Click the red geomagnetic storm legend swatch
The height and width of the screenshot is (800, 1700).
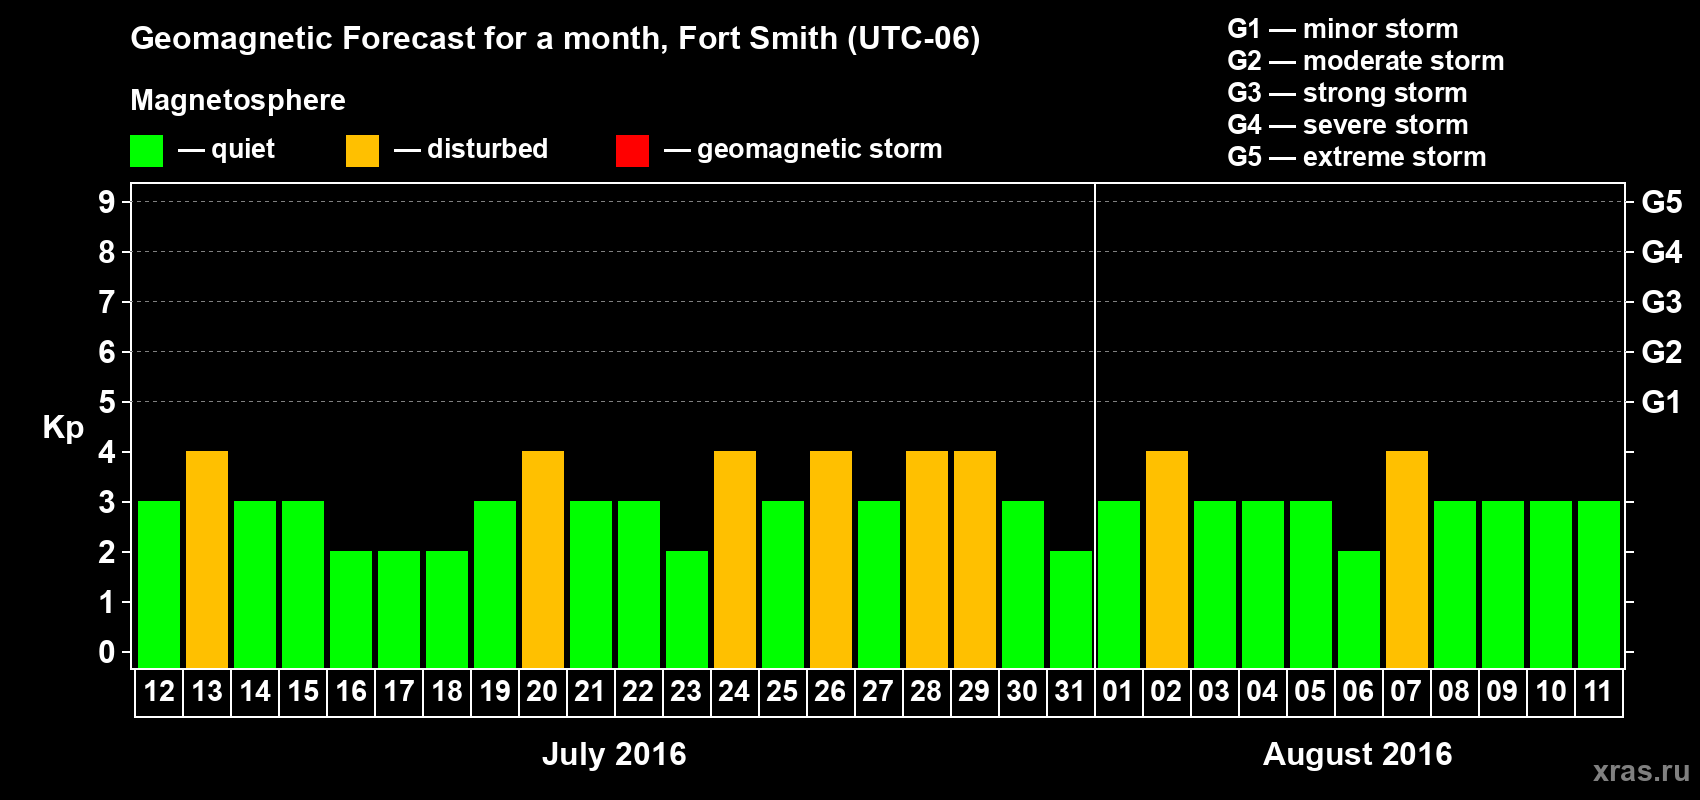pyautogui.click(x=632, y=151)
